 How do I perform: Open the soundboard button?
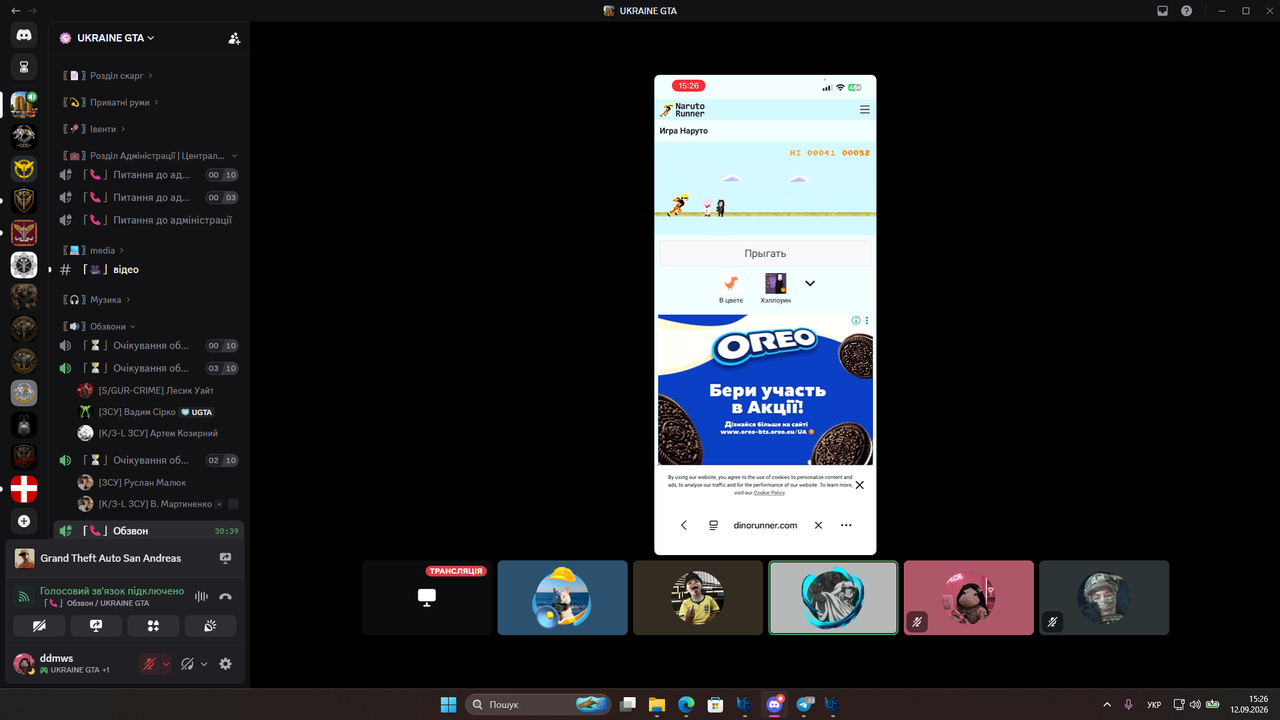[x=211, y=626]
